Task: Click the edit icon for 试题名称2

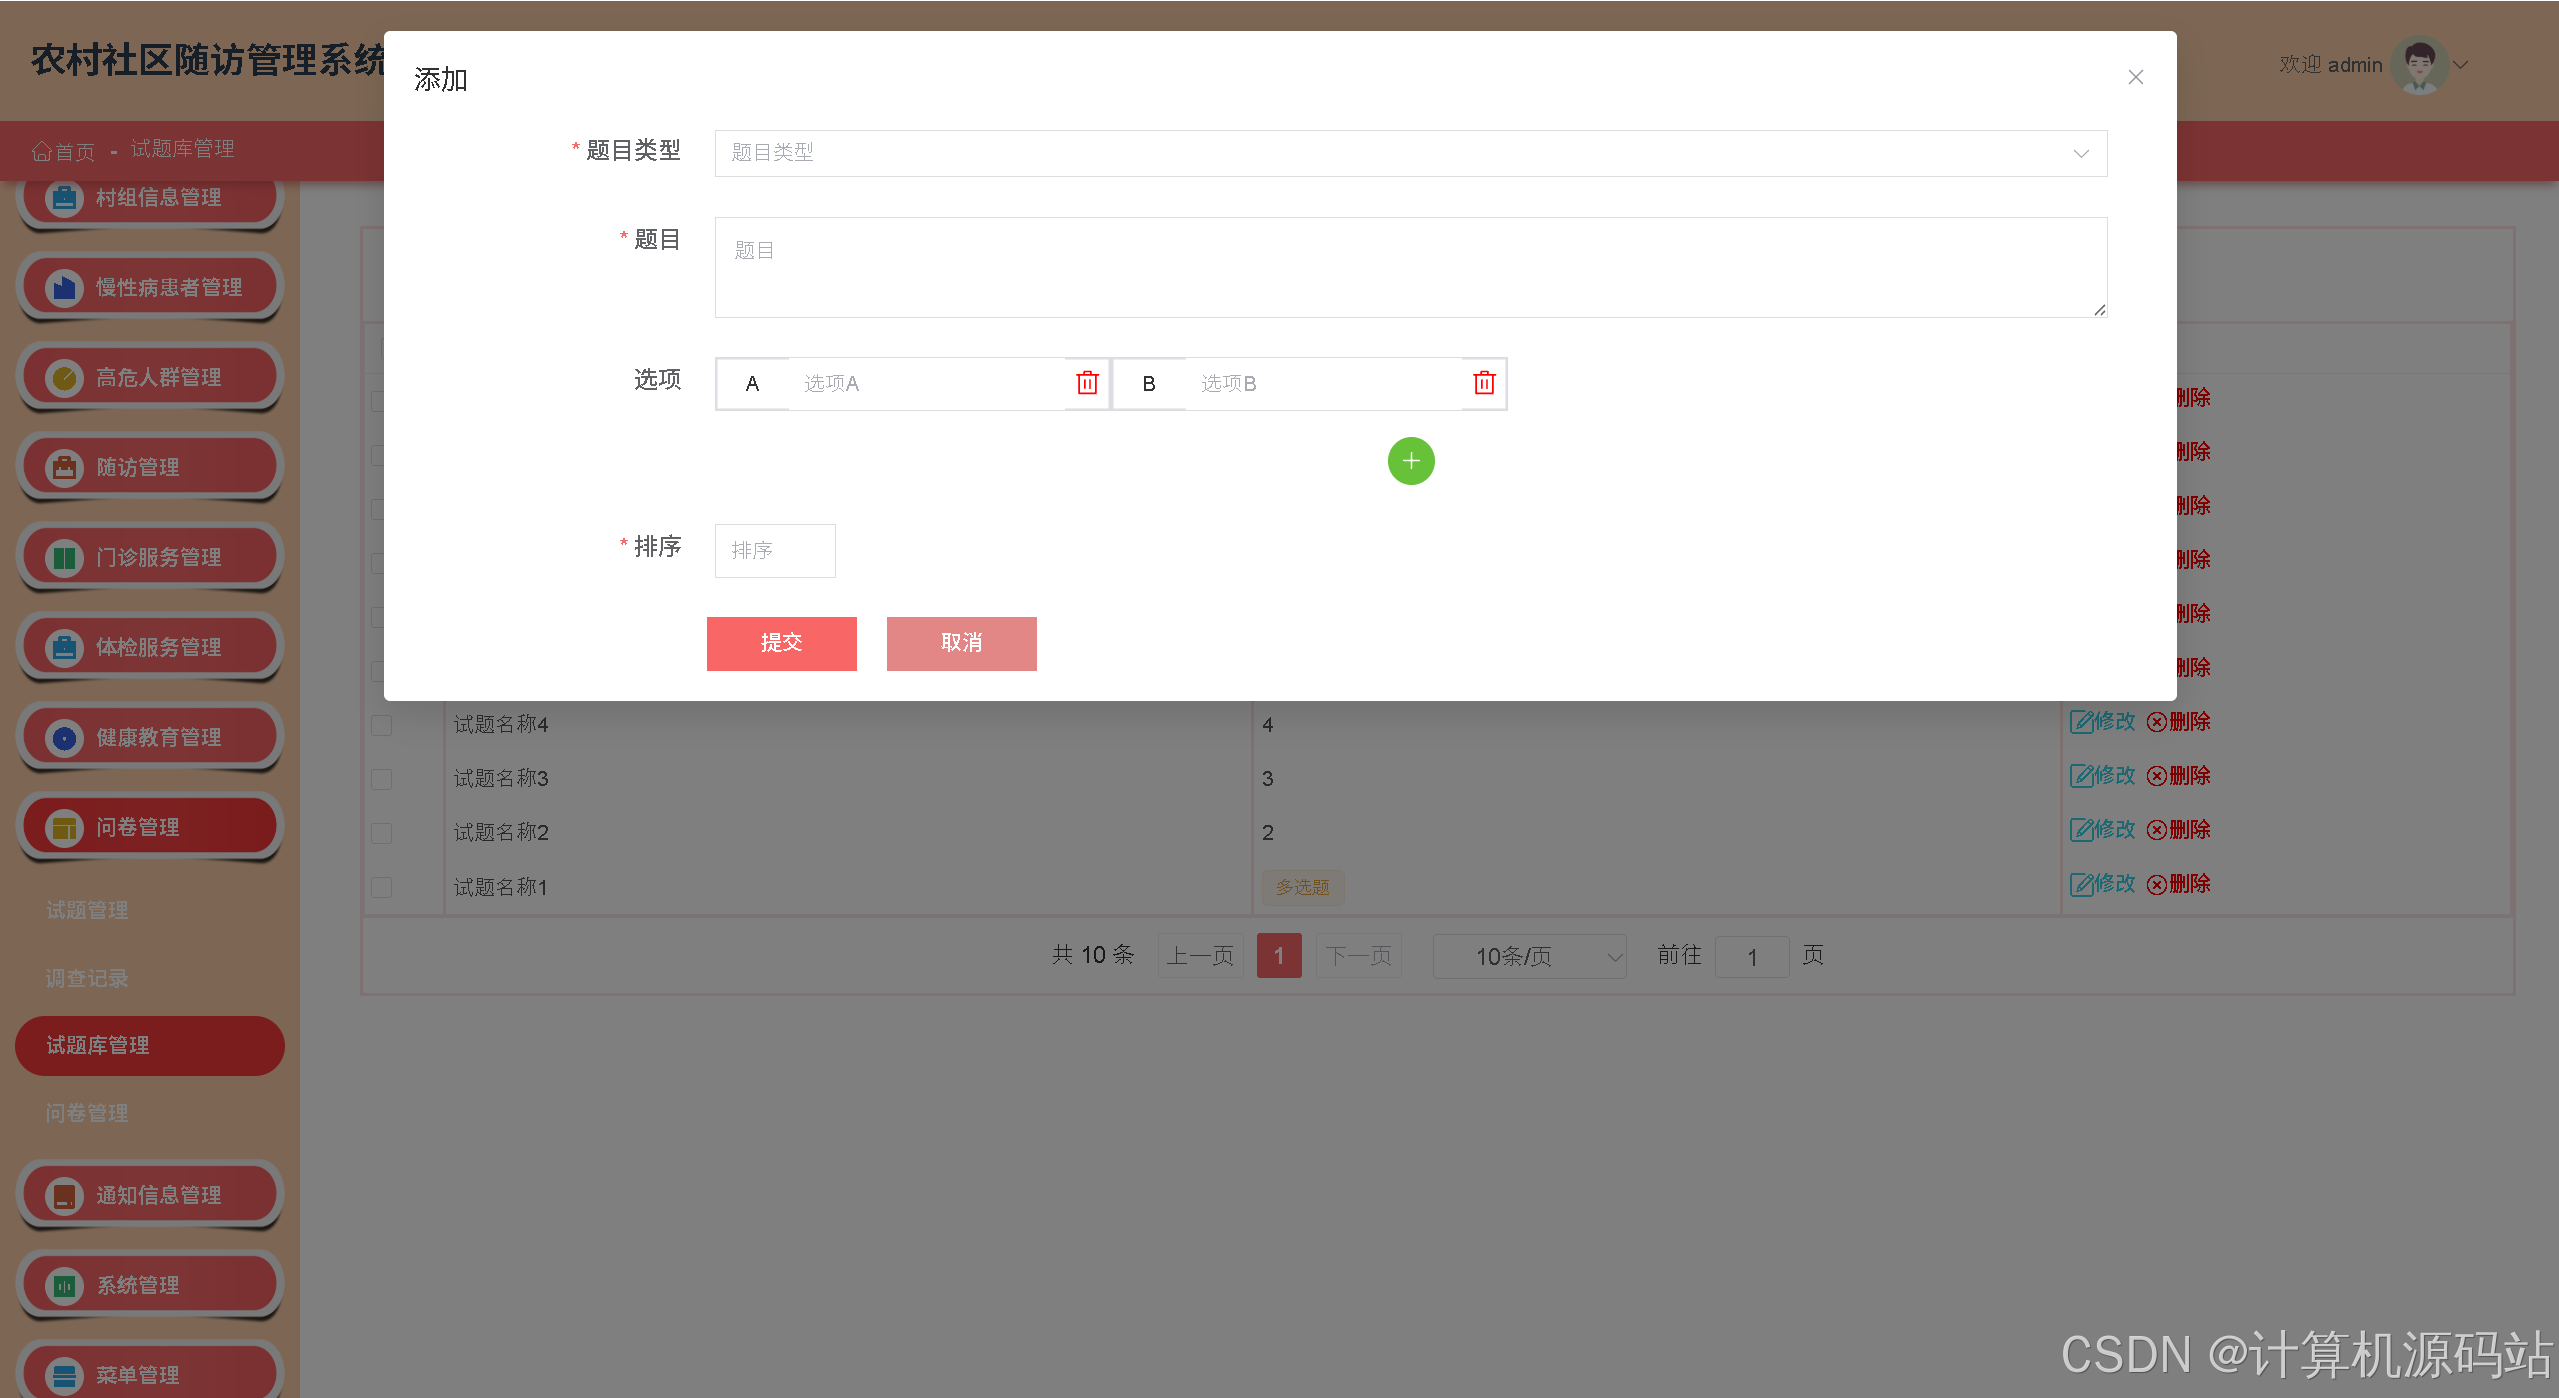Action: point(2081,830)
